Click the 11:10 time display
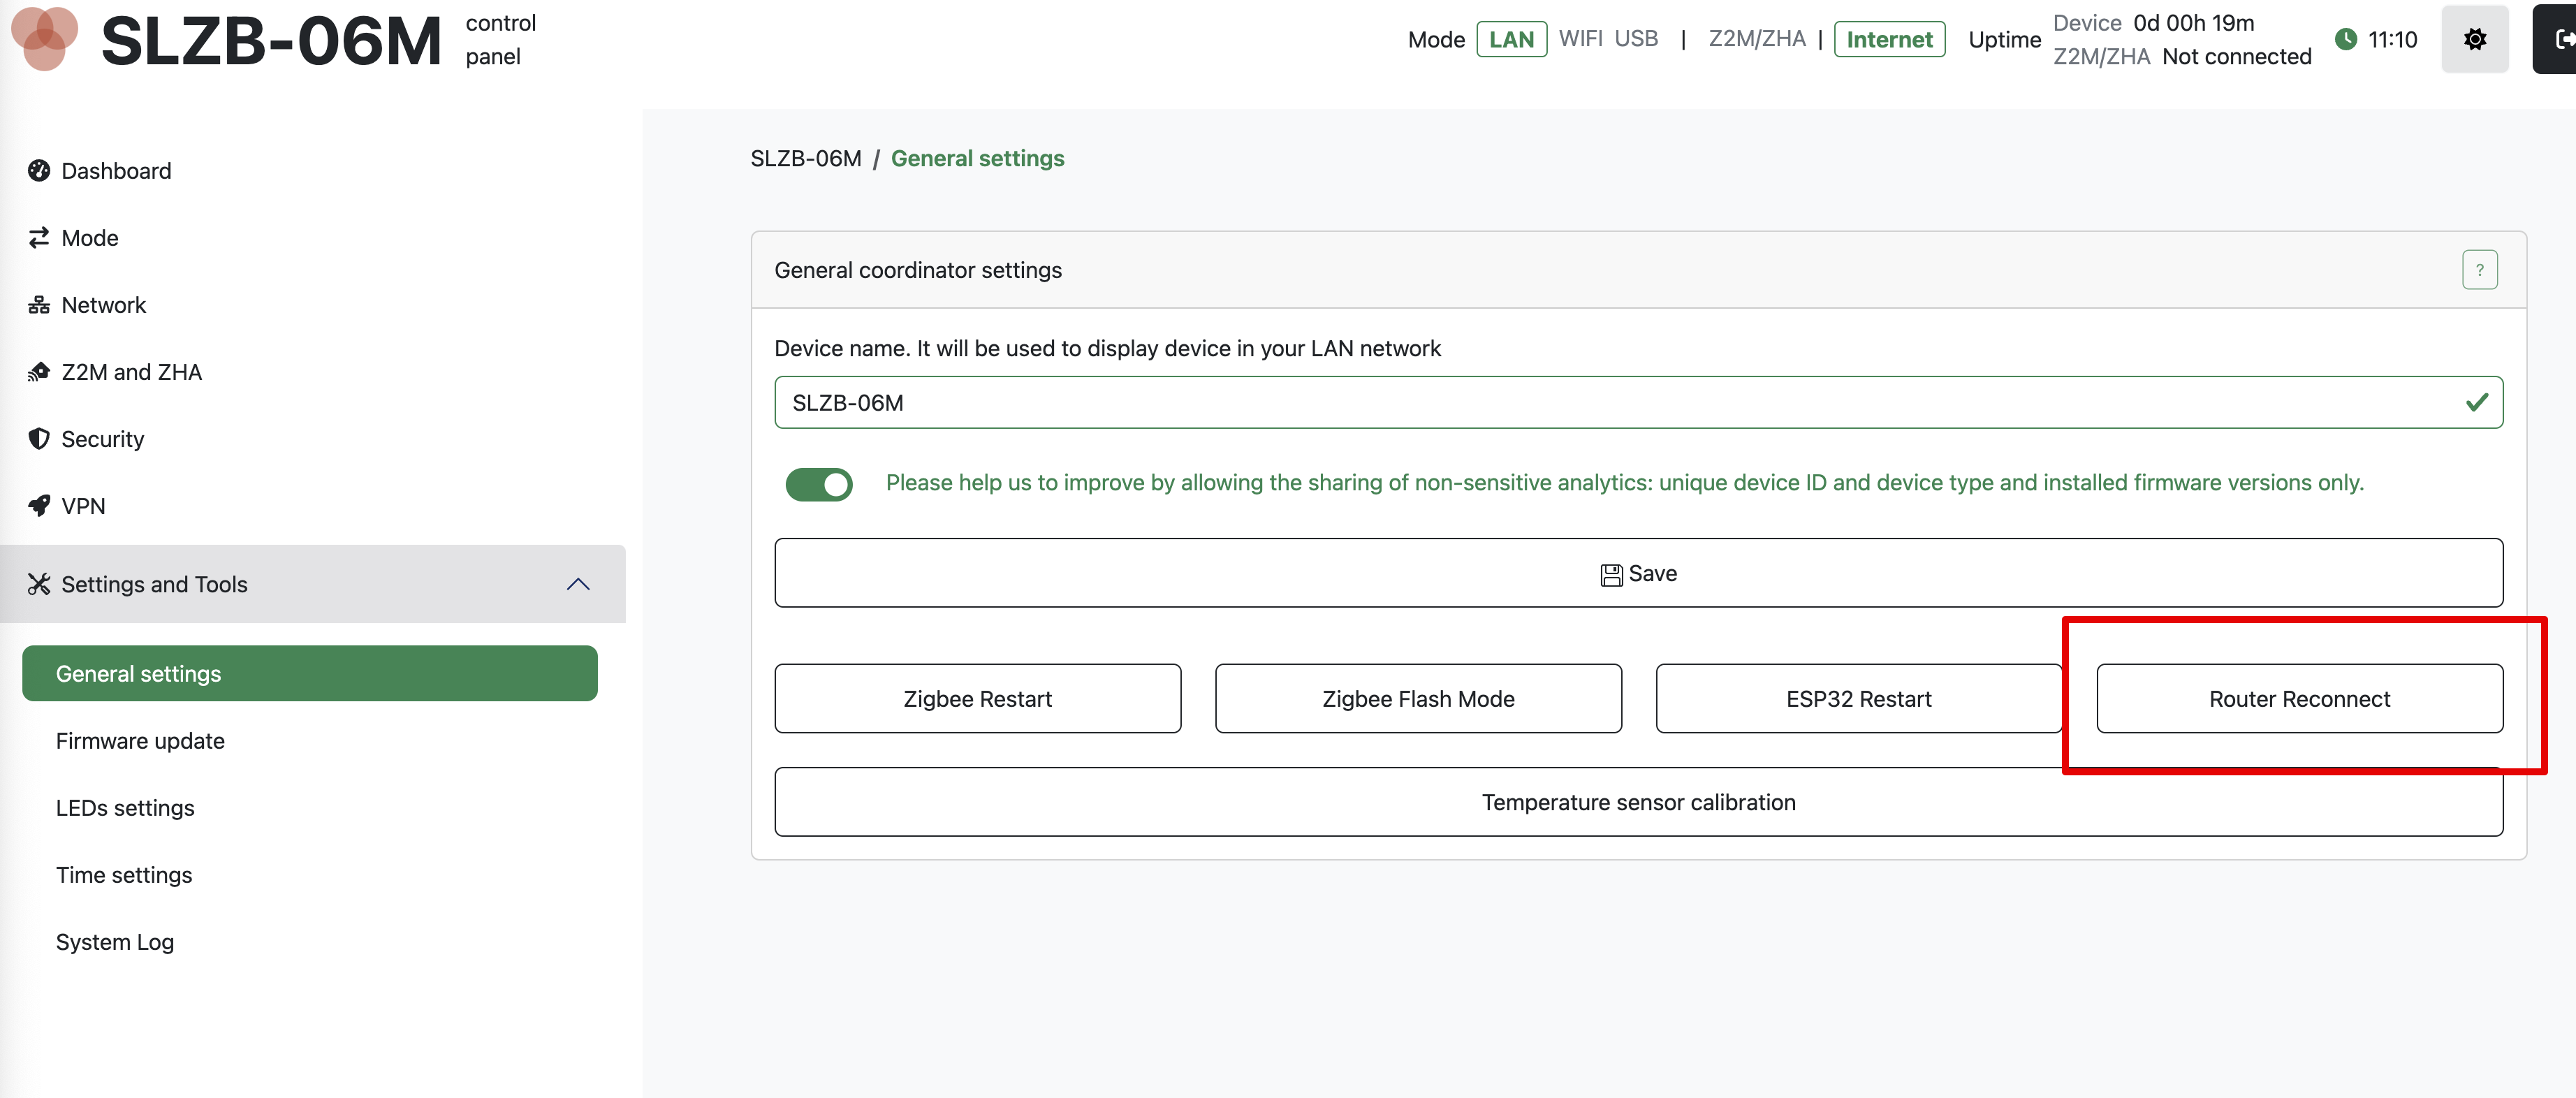 (2392, 39)
